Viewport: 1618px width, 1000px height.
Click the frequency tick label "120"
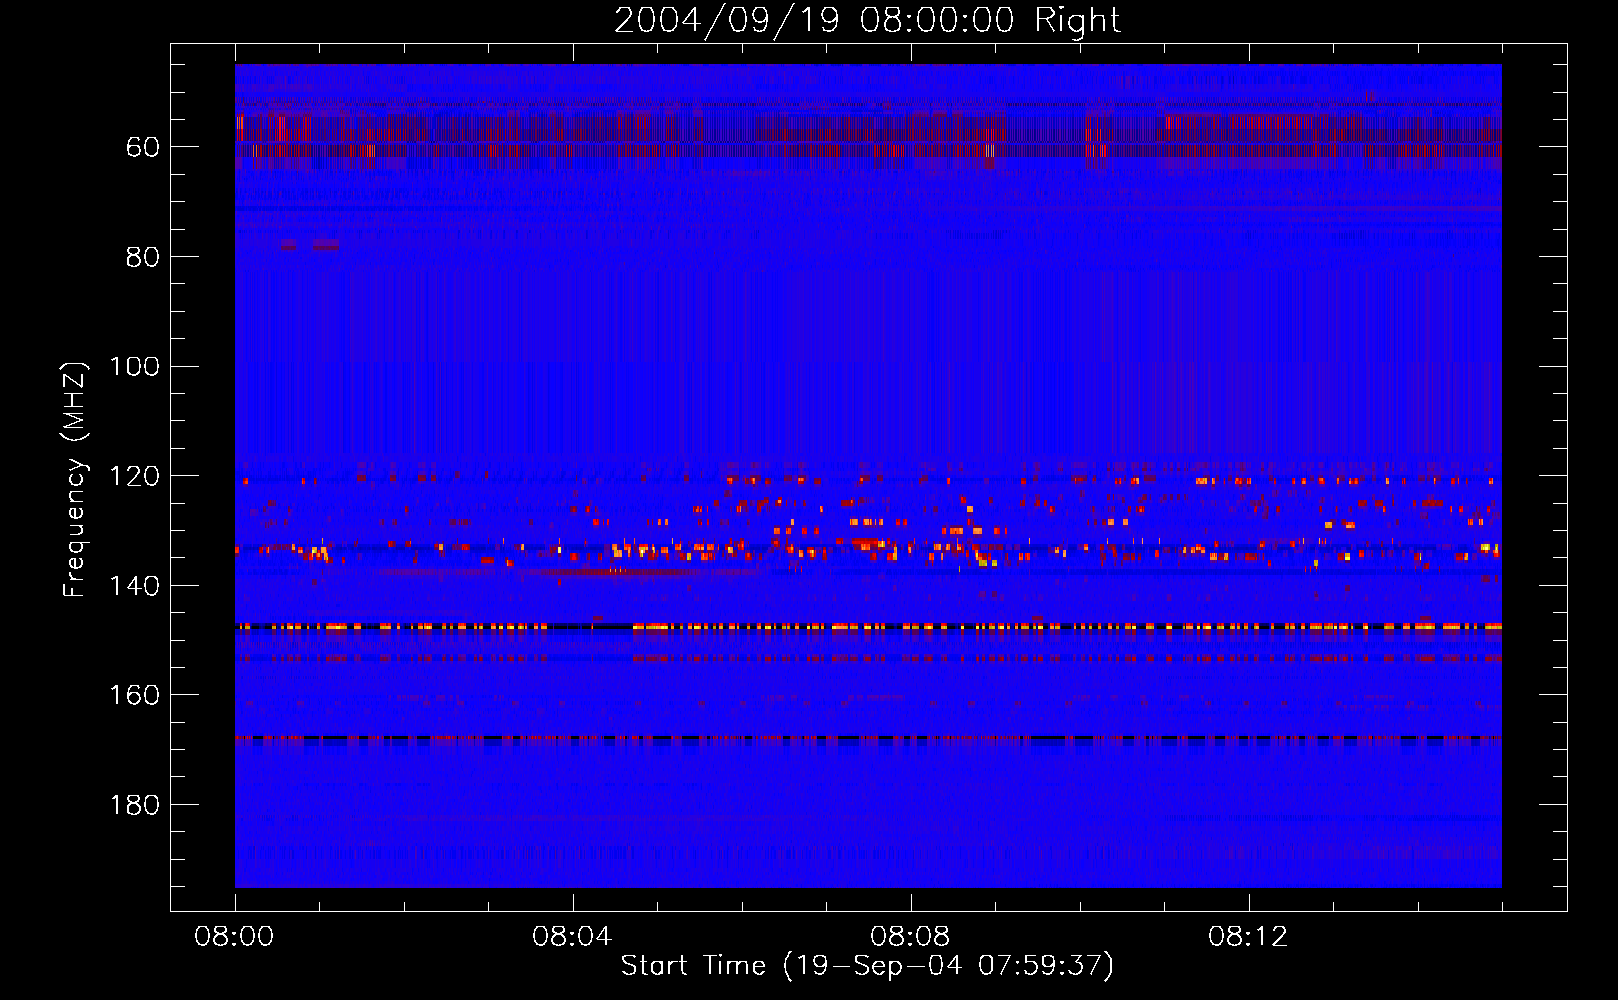pos(134,476)
